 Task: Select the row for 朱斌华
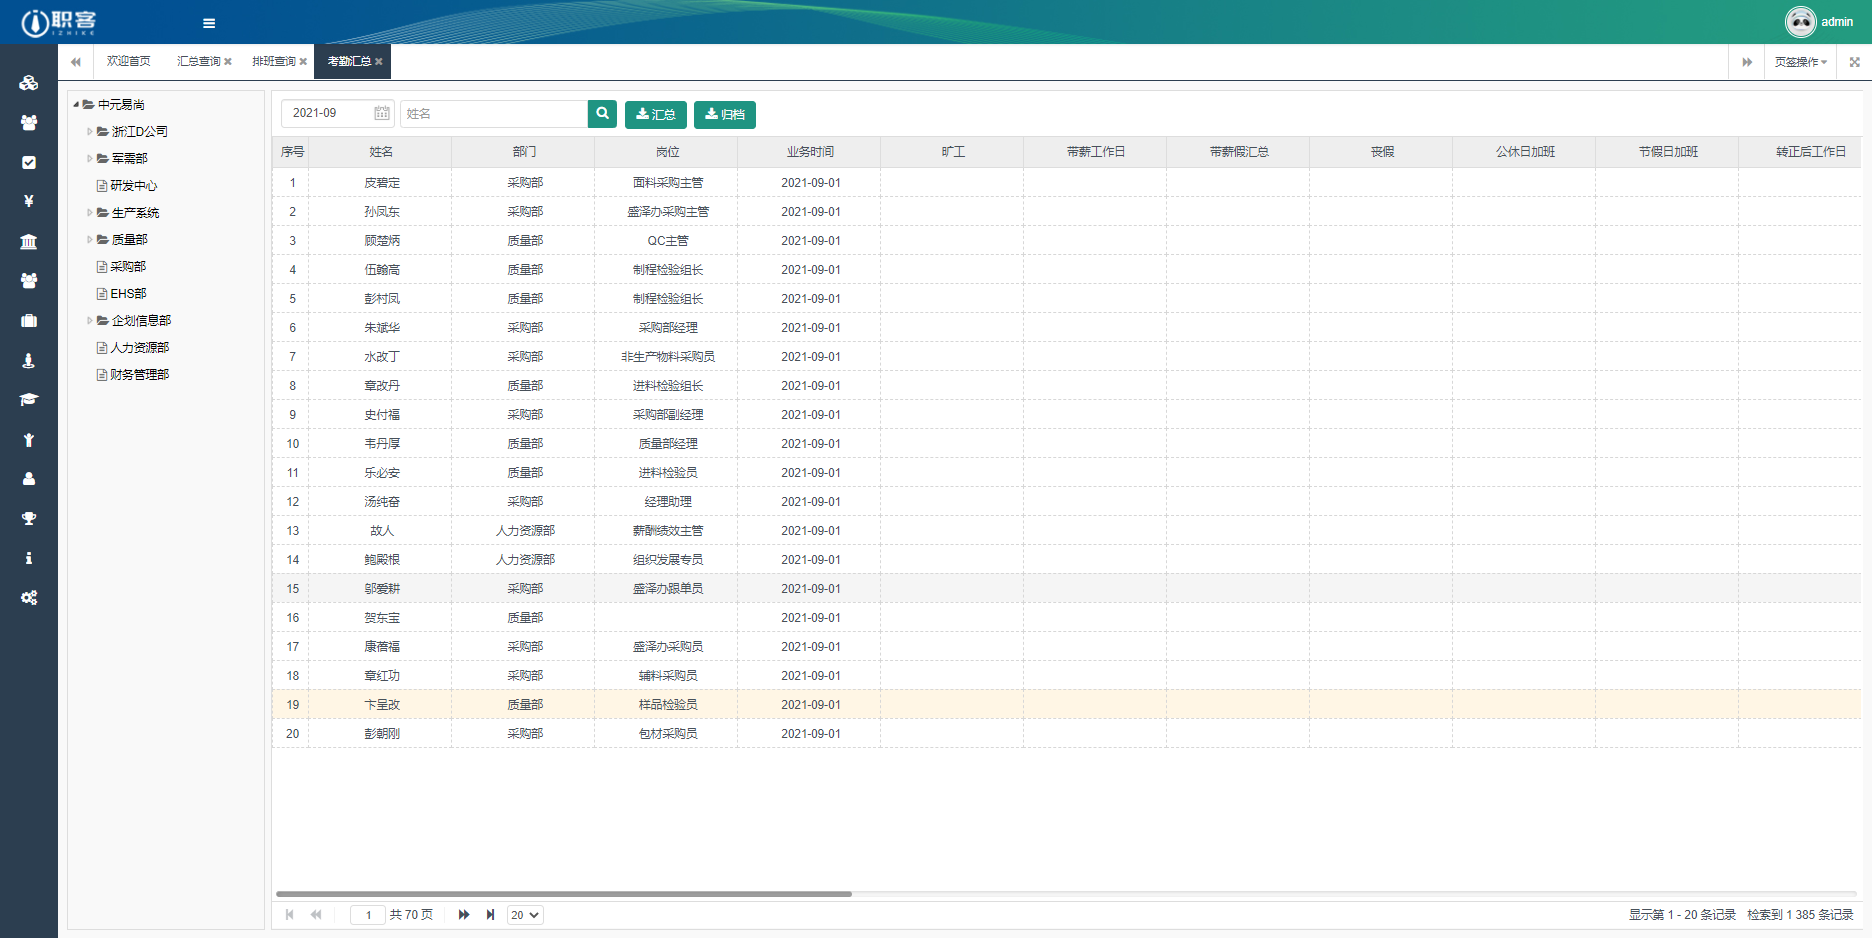pyautogui.click(x=1066, y=328)
